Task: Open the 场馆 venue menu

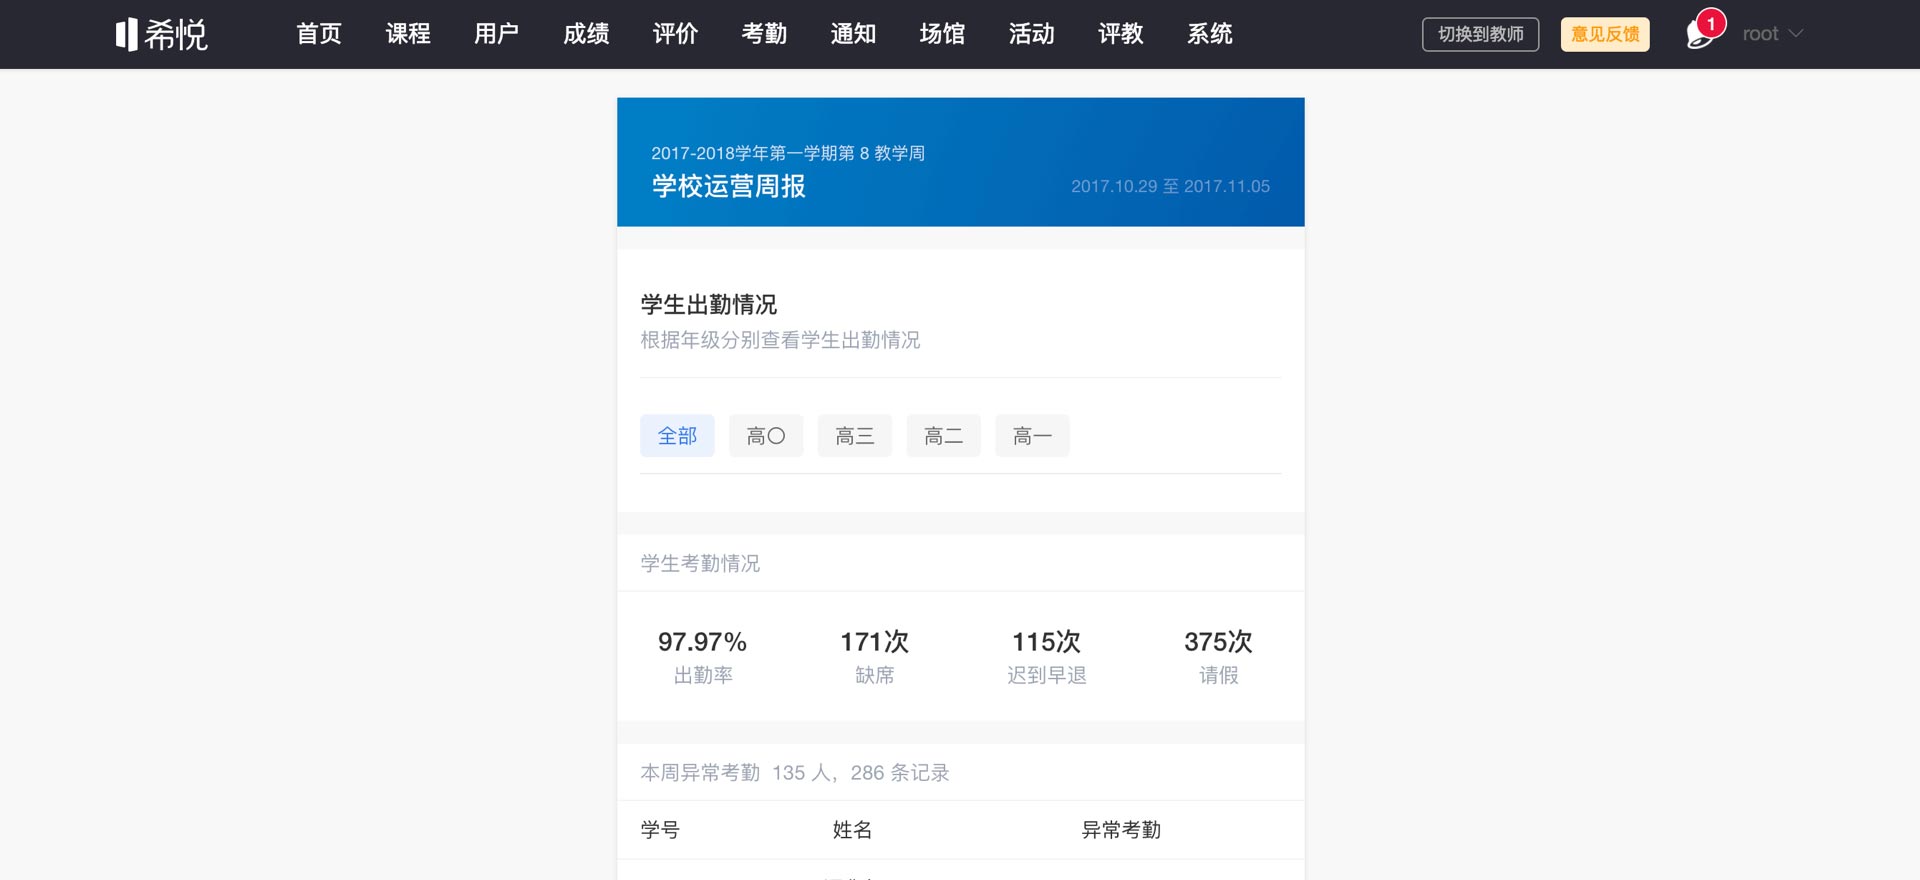Action: click(x=942, y=34)
